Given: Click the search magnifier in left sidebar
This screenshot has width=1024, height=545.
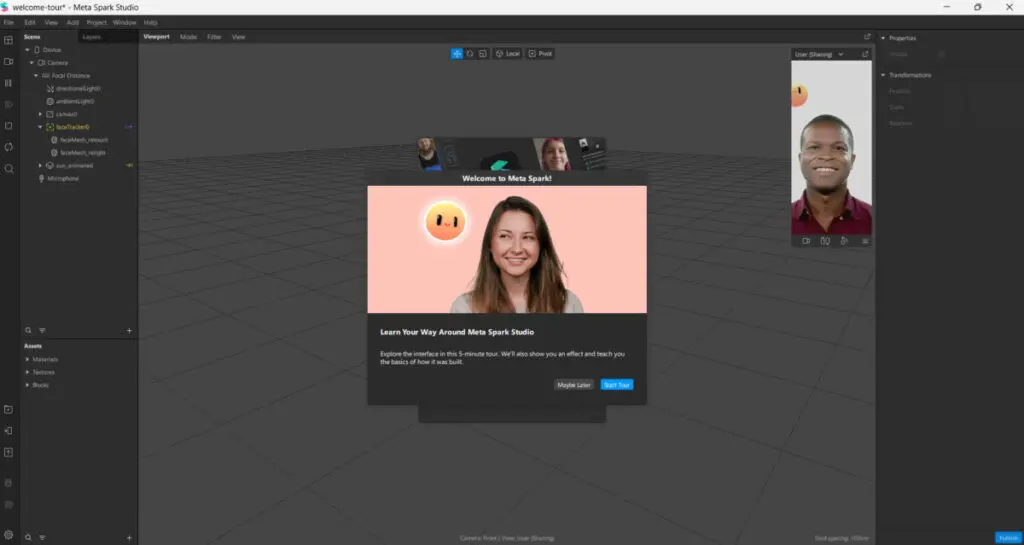Looking at the screenshot, I should tap(8, 168).
